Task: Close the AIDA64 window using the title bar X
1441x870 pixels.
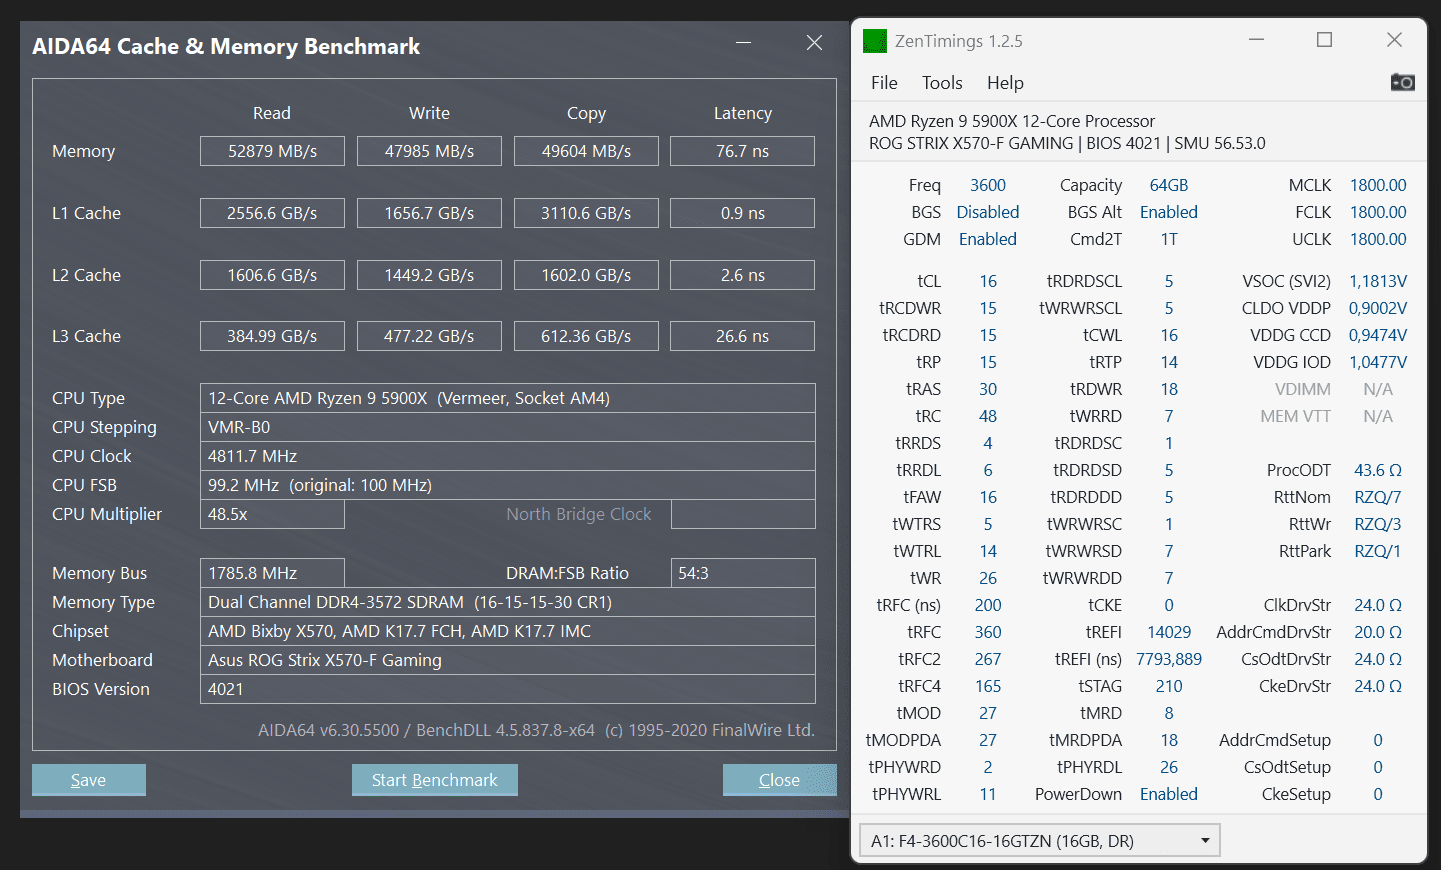Action: (x=814, y=43)
